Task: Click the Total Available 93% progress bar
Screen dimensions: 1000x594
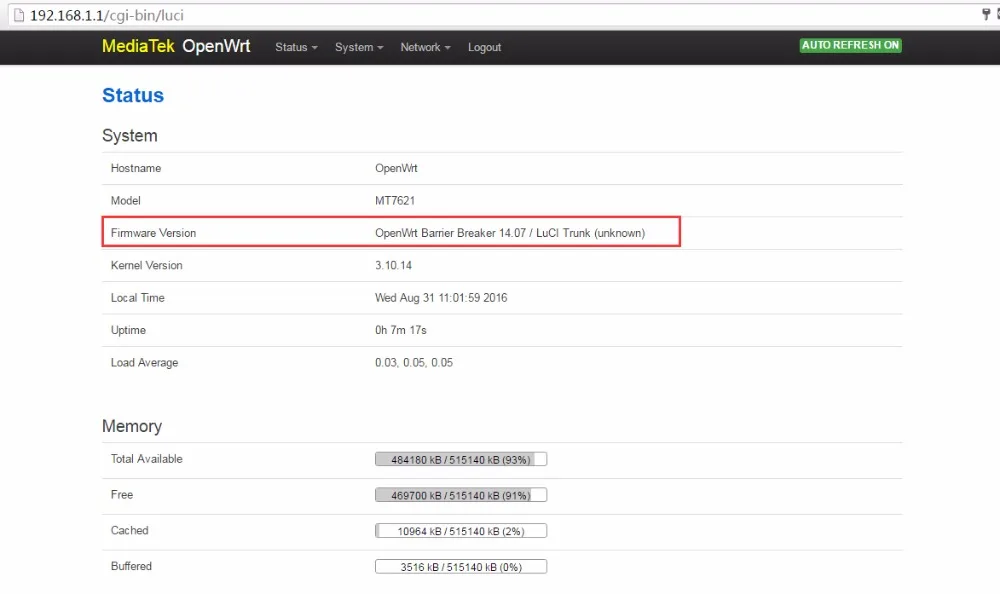Action: click(460, 459)
